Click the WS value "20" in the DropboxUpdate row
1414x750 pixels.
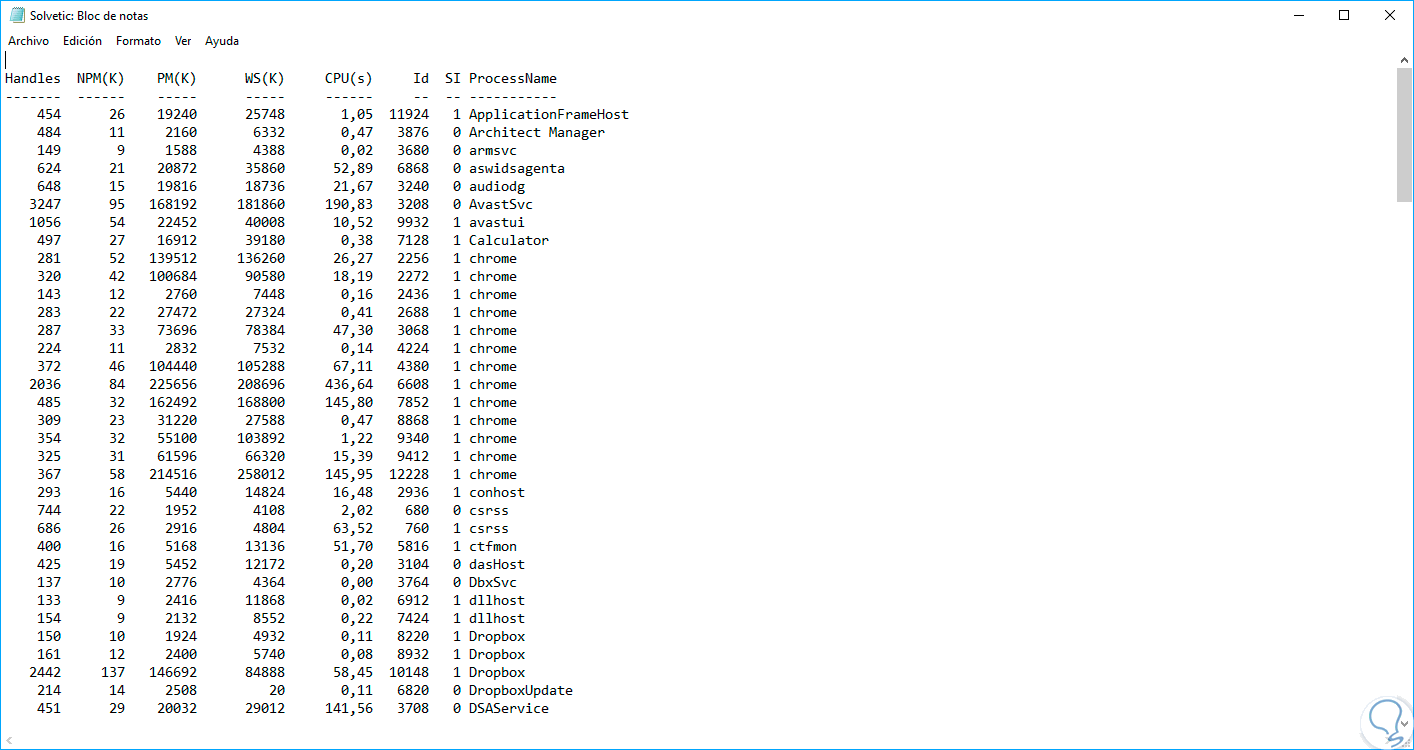[277, 690]
